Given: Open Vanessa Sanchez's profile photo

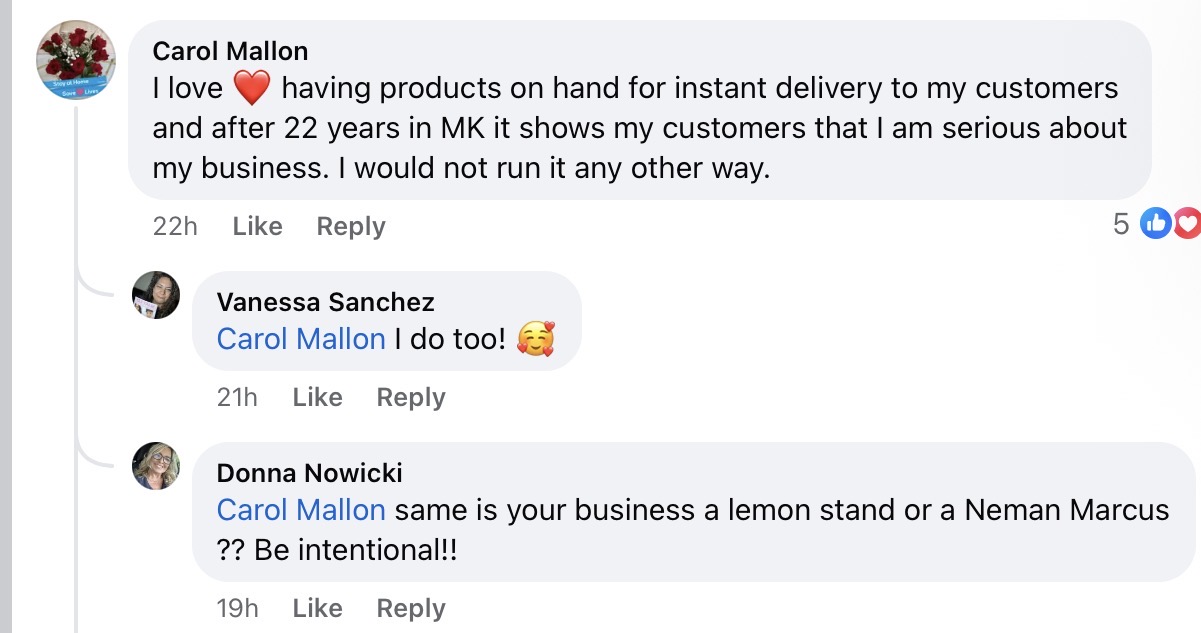Looking at the screenshot, I should coord(156,295).
